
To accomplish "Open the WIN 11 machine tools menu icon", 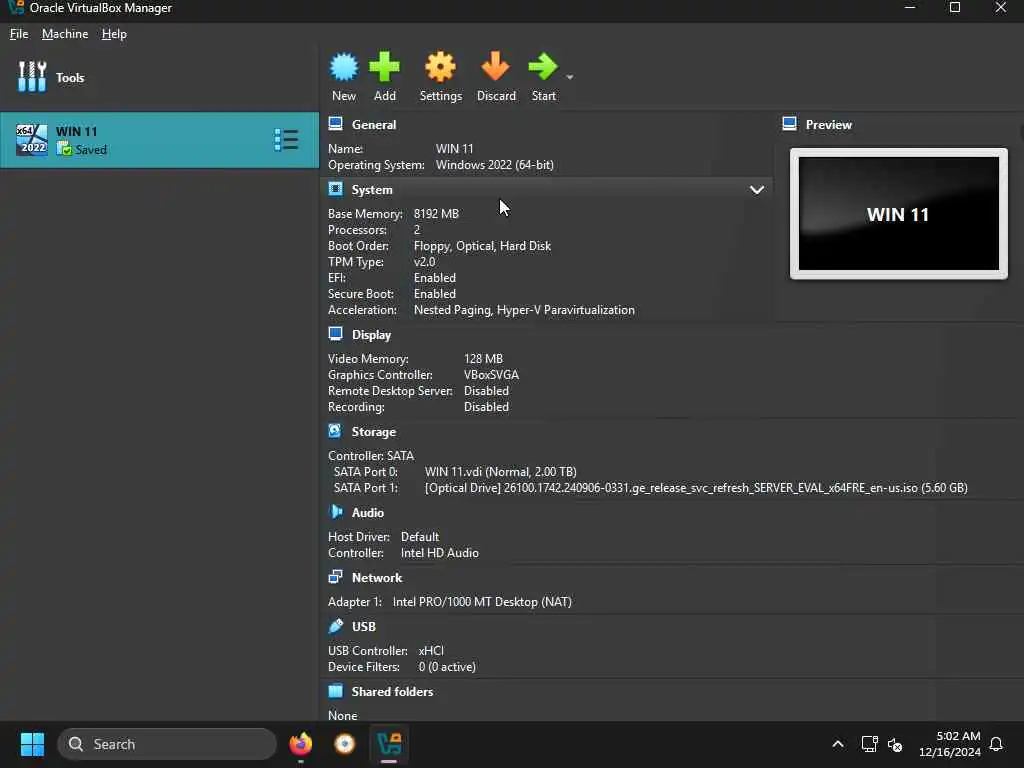I will click(x=287, y=140).
